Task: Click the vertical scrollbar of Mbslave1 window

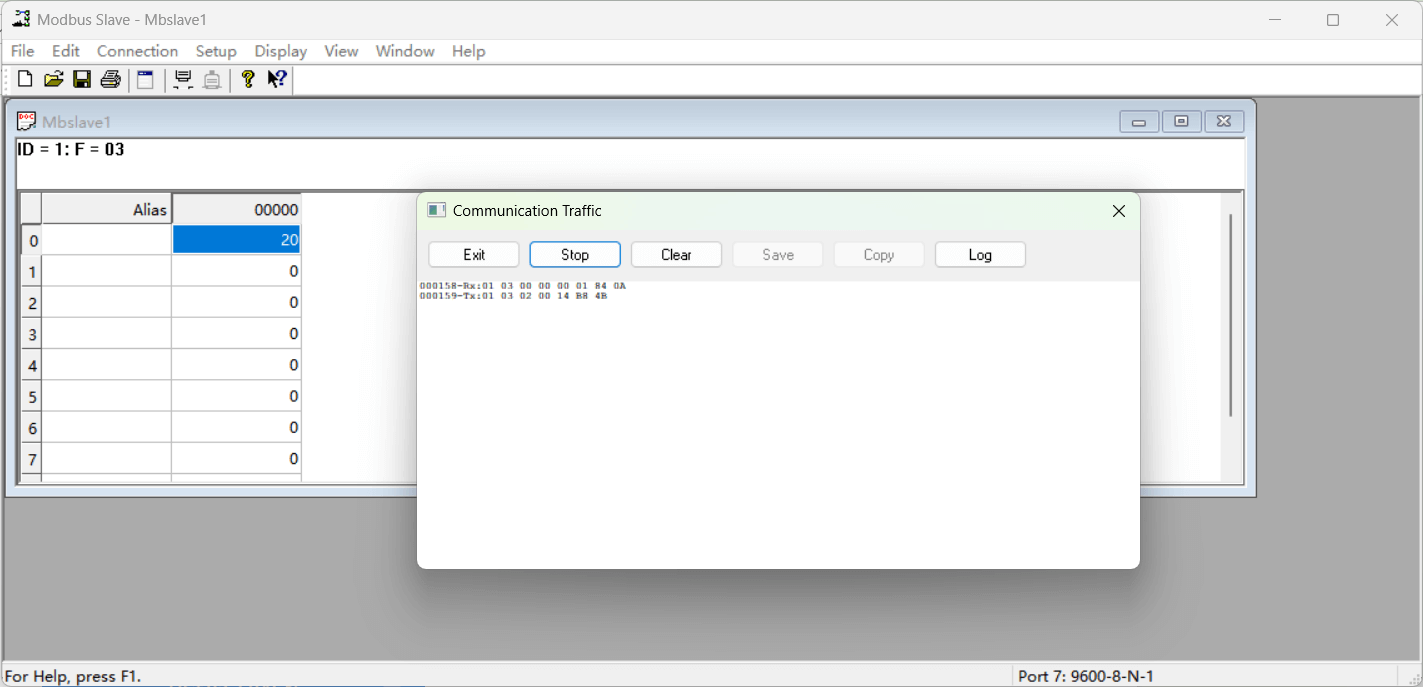Action: tap(1231, 315)
